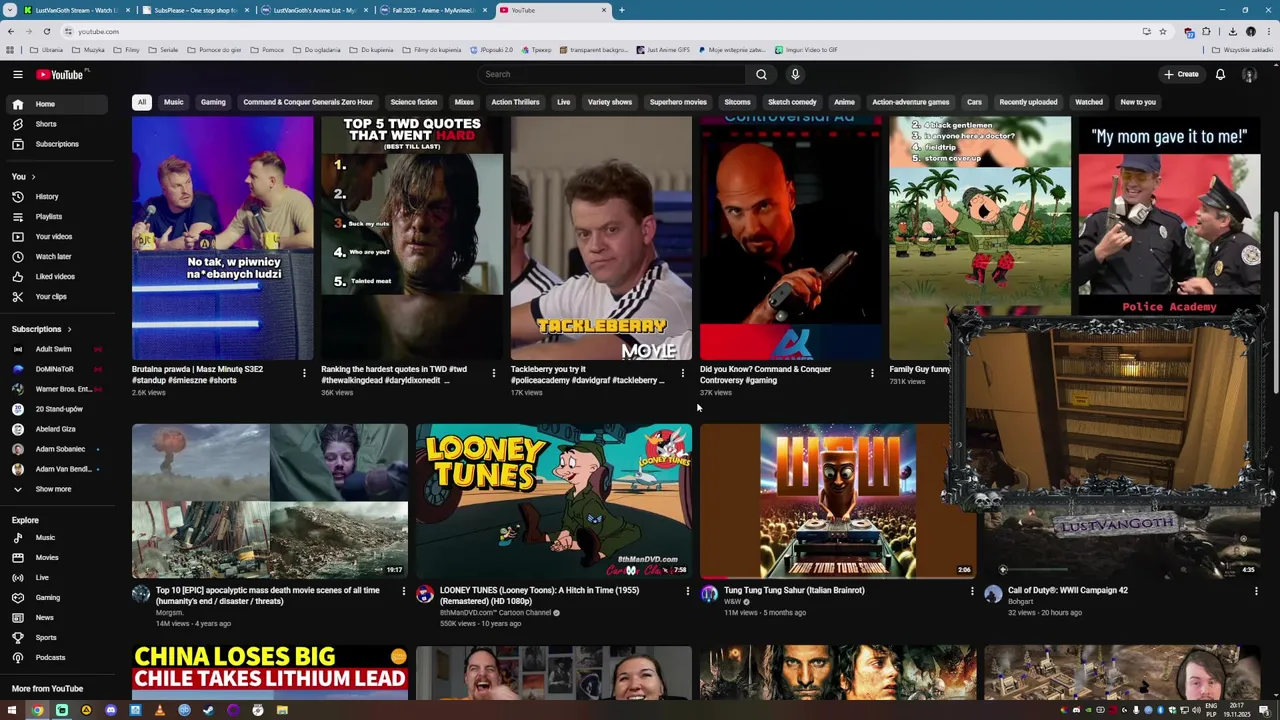1280x720 pixels.
Task: Select the All filter chip
Action: (x=142, y=102)
